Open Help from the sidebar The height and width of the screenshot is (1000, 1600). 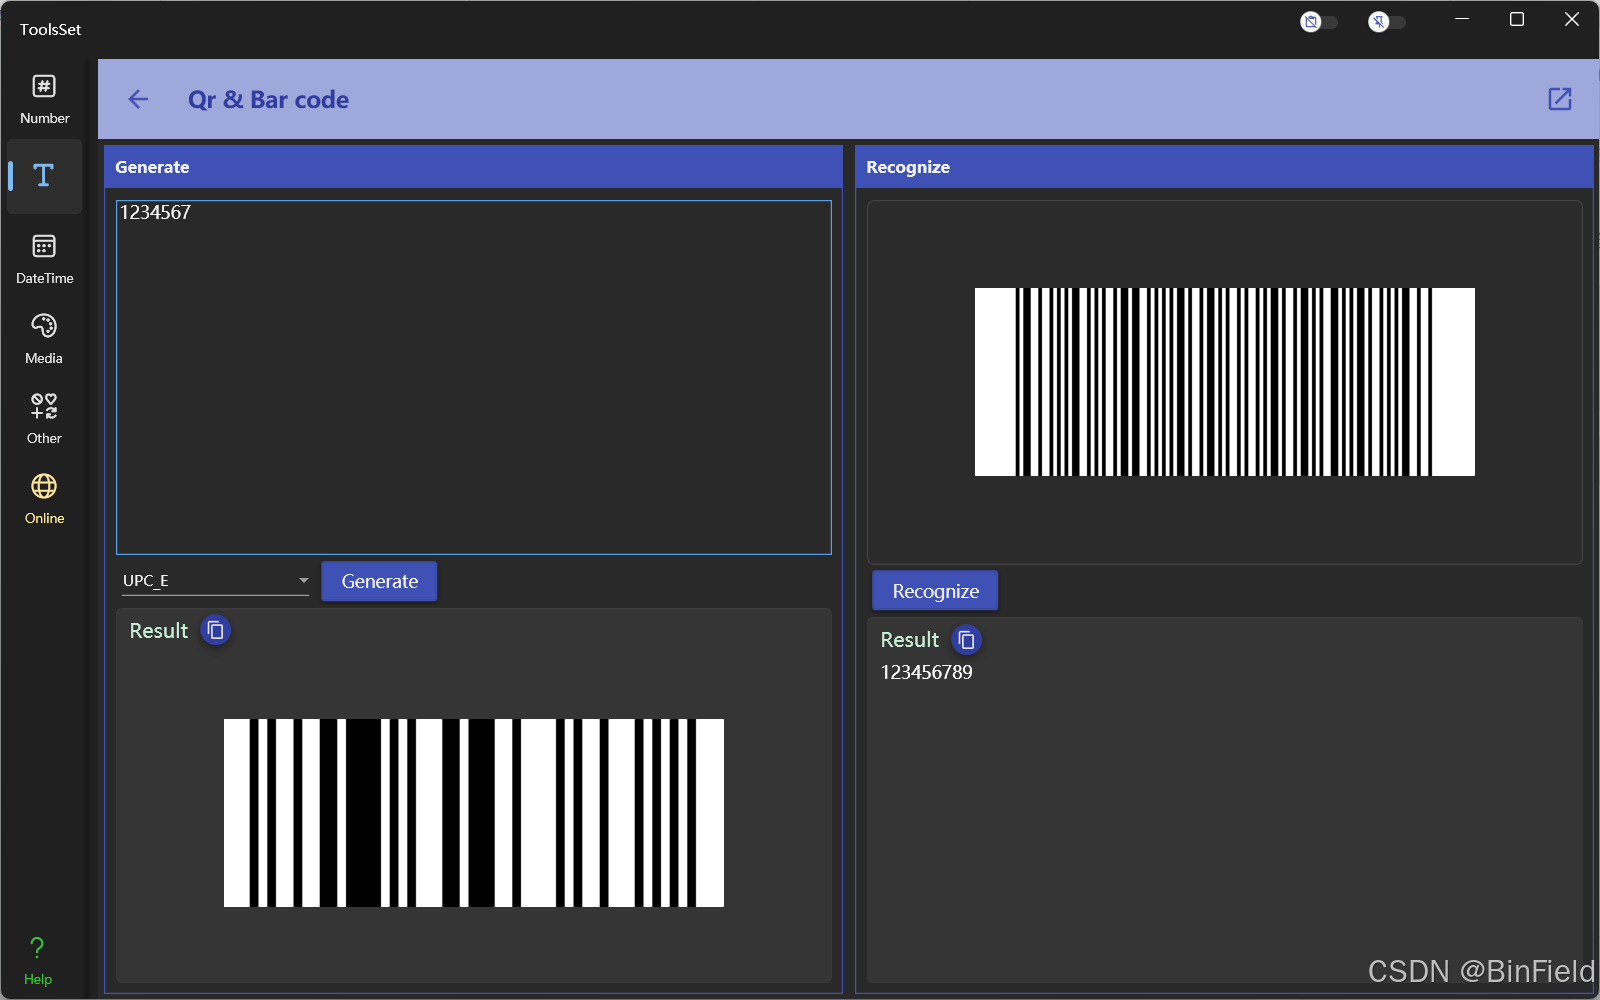(x=38, y=961)
